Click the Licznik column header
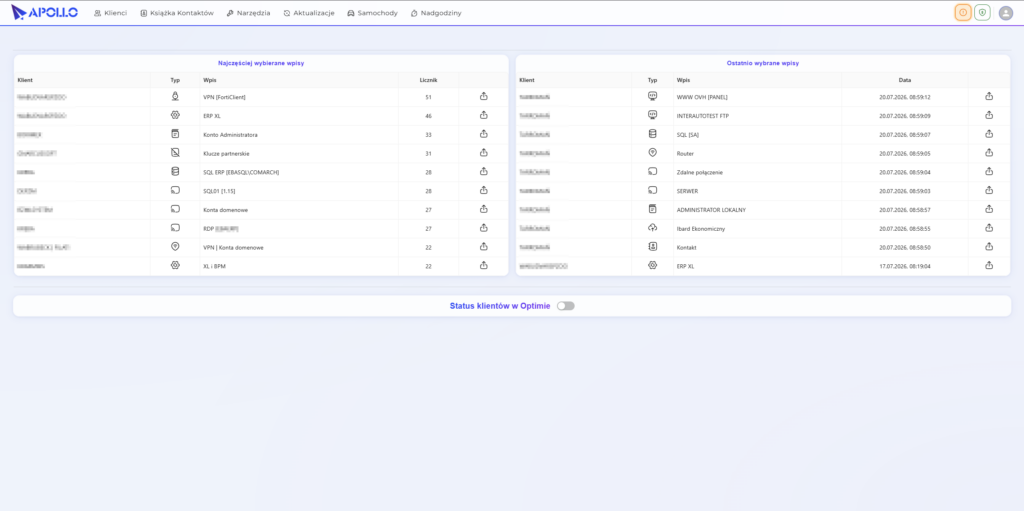The image size is (1024, 511). [x=428, y=80]
